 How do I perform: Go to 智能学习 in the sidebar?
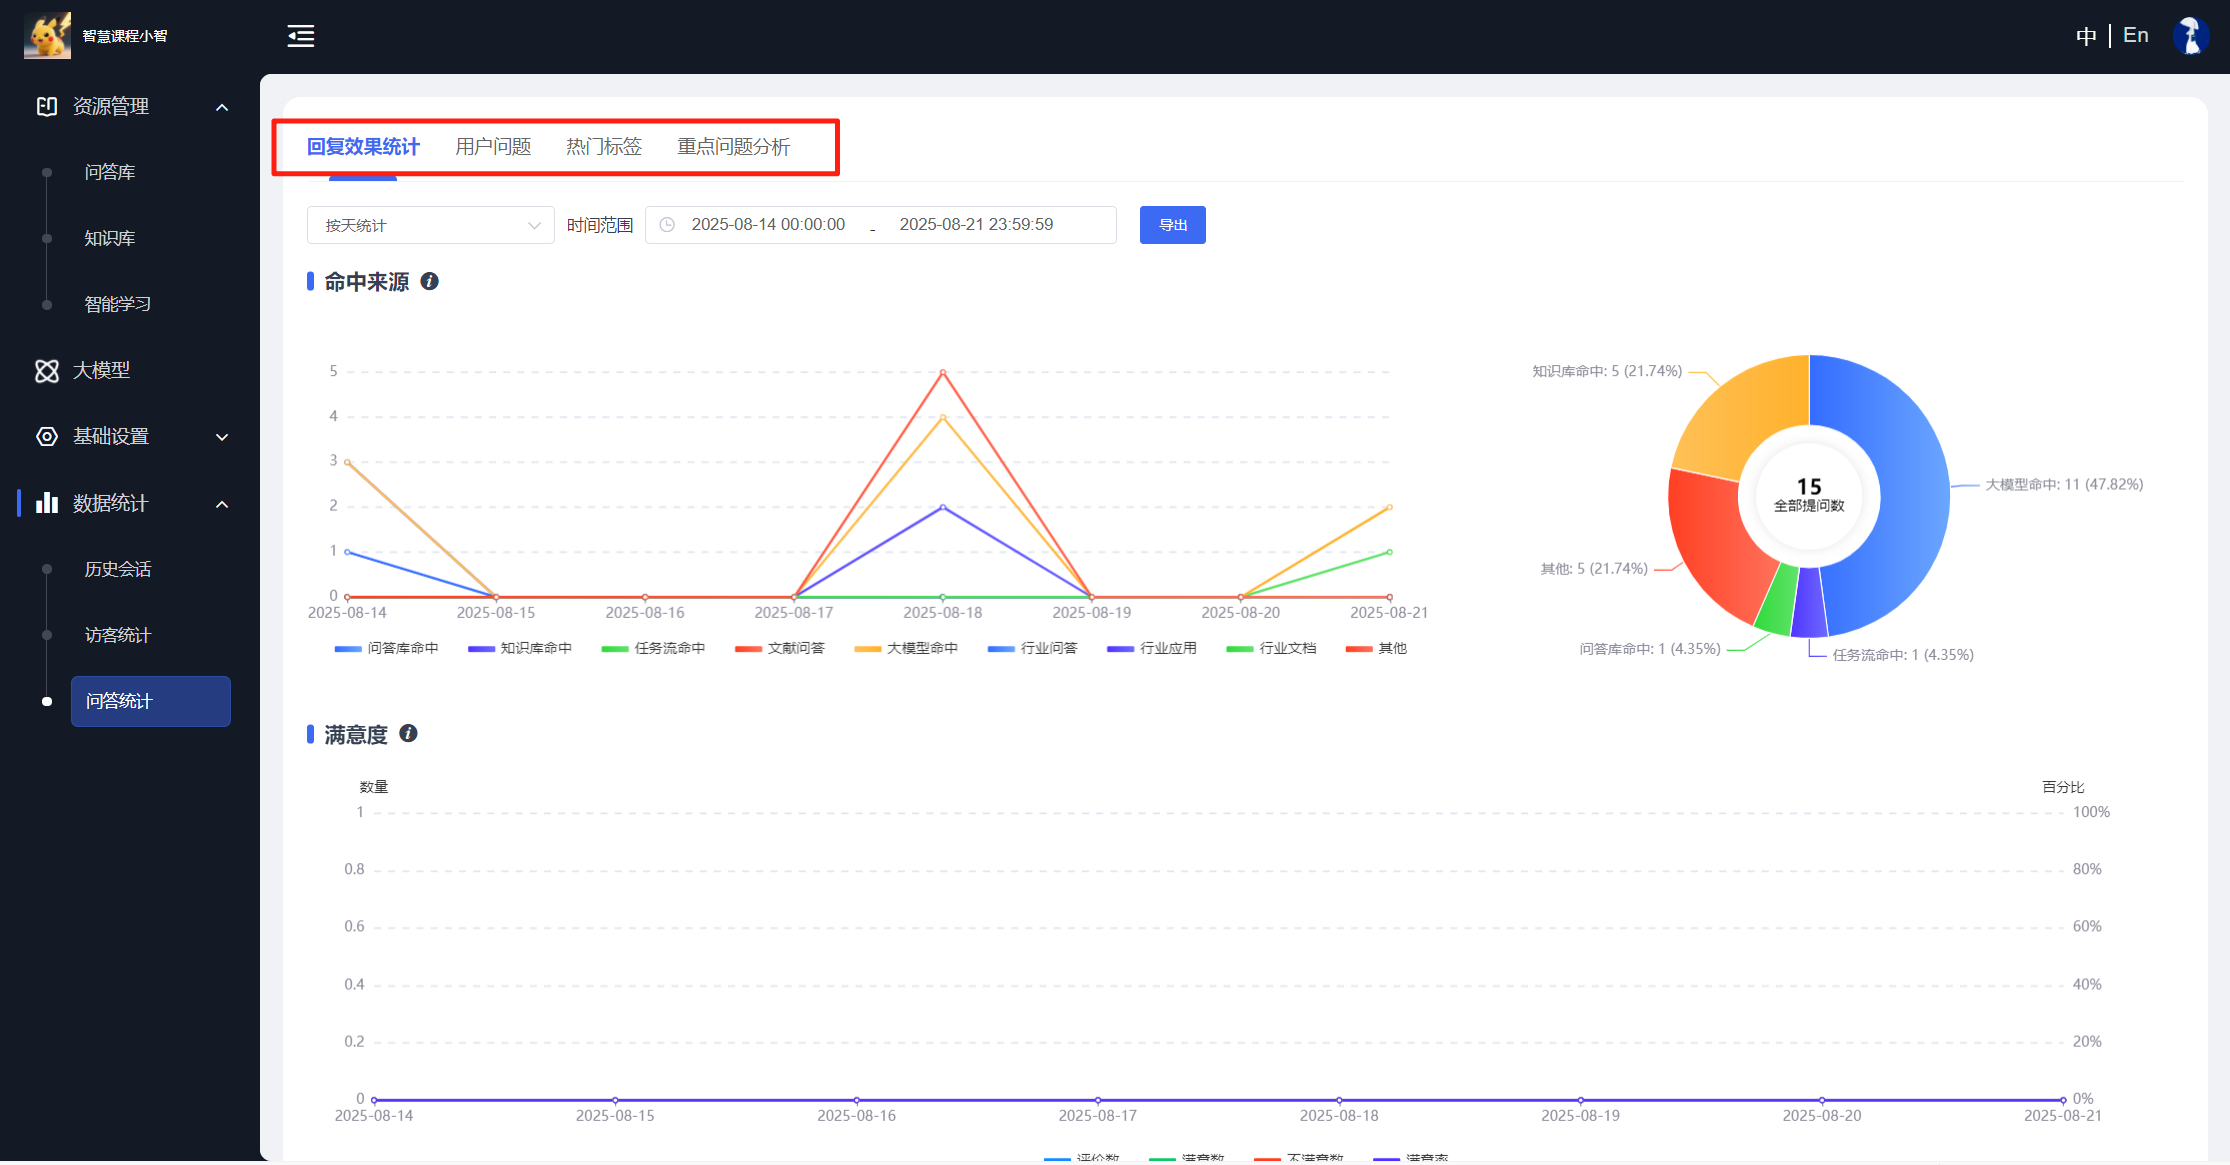pyautogui.click(x=118, y=304)
